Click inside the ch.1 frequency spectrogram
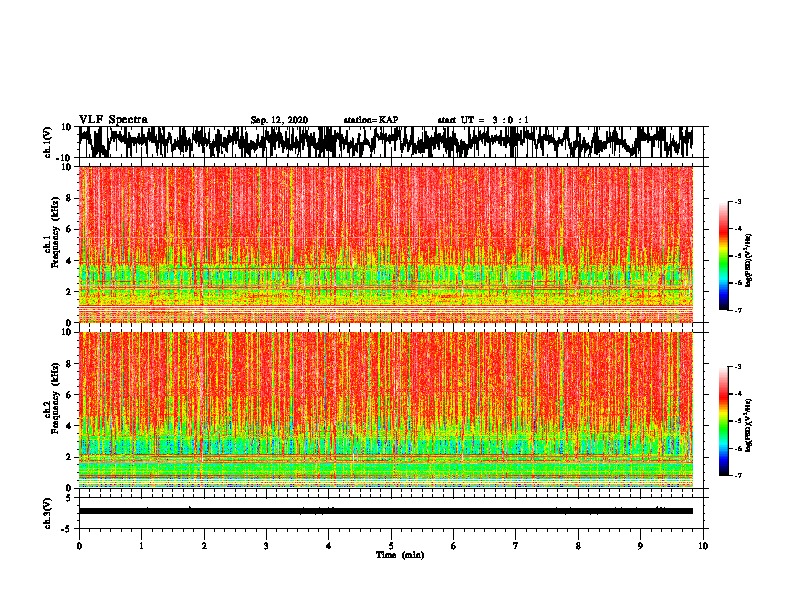The image size is (792, 612). [x=386, y=244]
